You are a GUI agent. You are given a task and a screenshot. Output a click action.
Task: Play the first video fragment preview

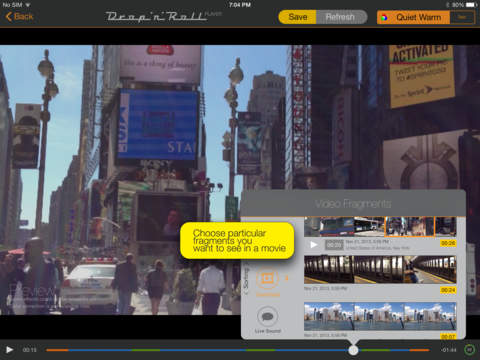(313, 245)
